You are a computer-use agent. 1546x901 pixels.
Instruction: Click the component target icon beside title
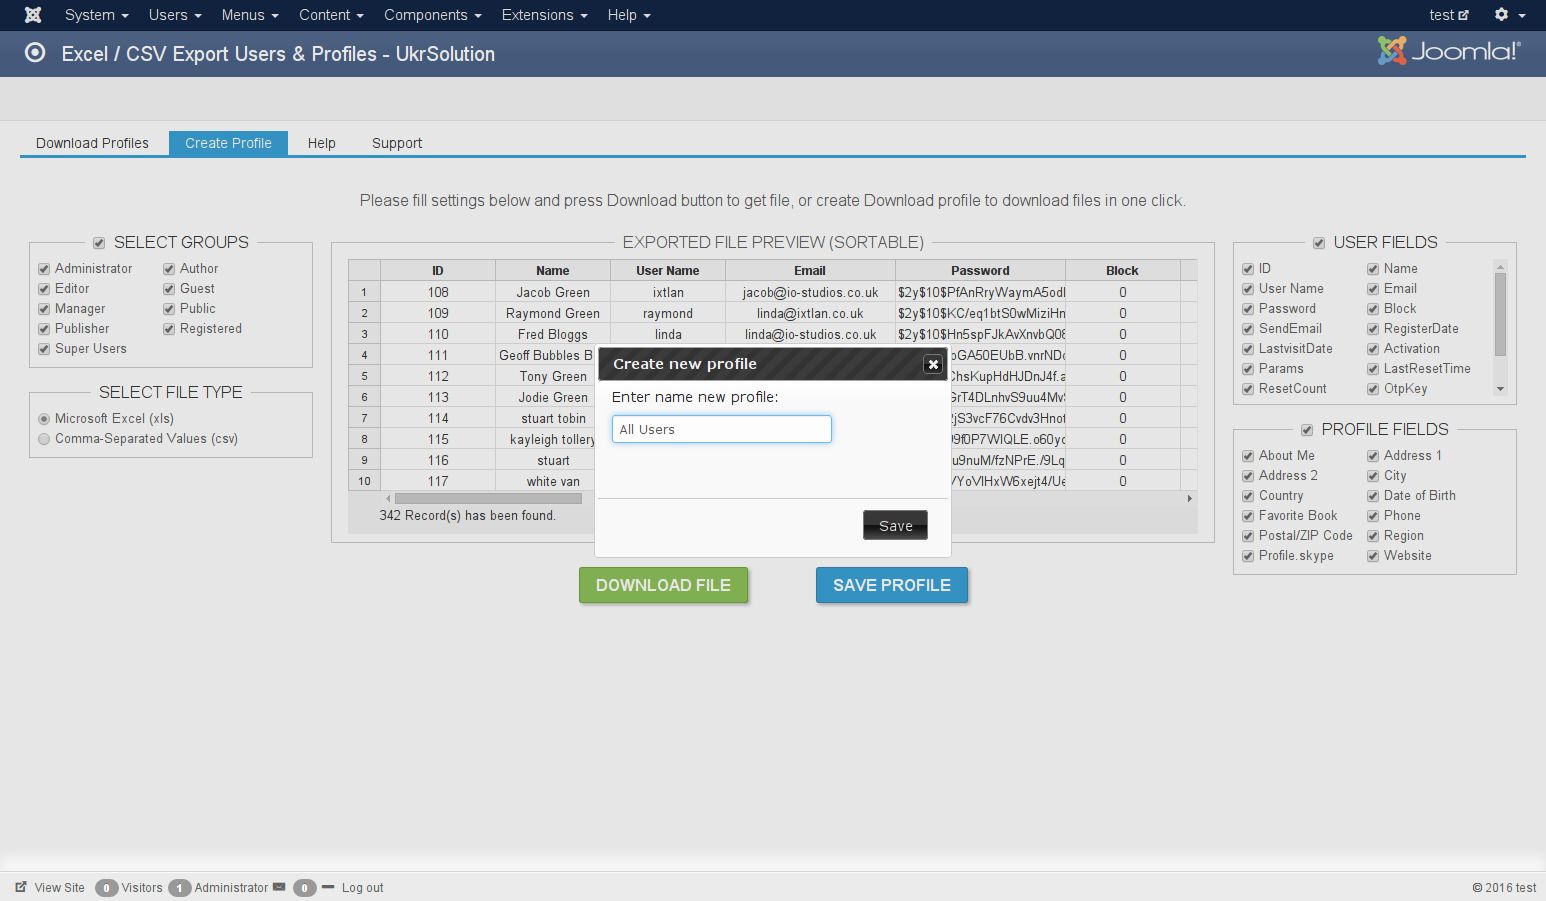pos(35,53)
